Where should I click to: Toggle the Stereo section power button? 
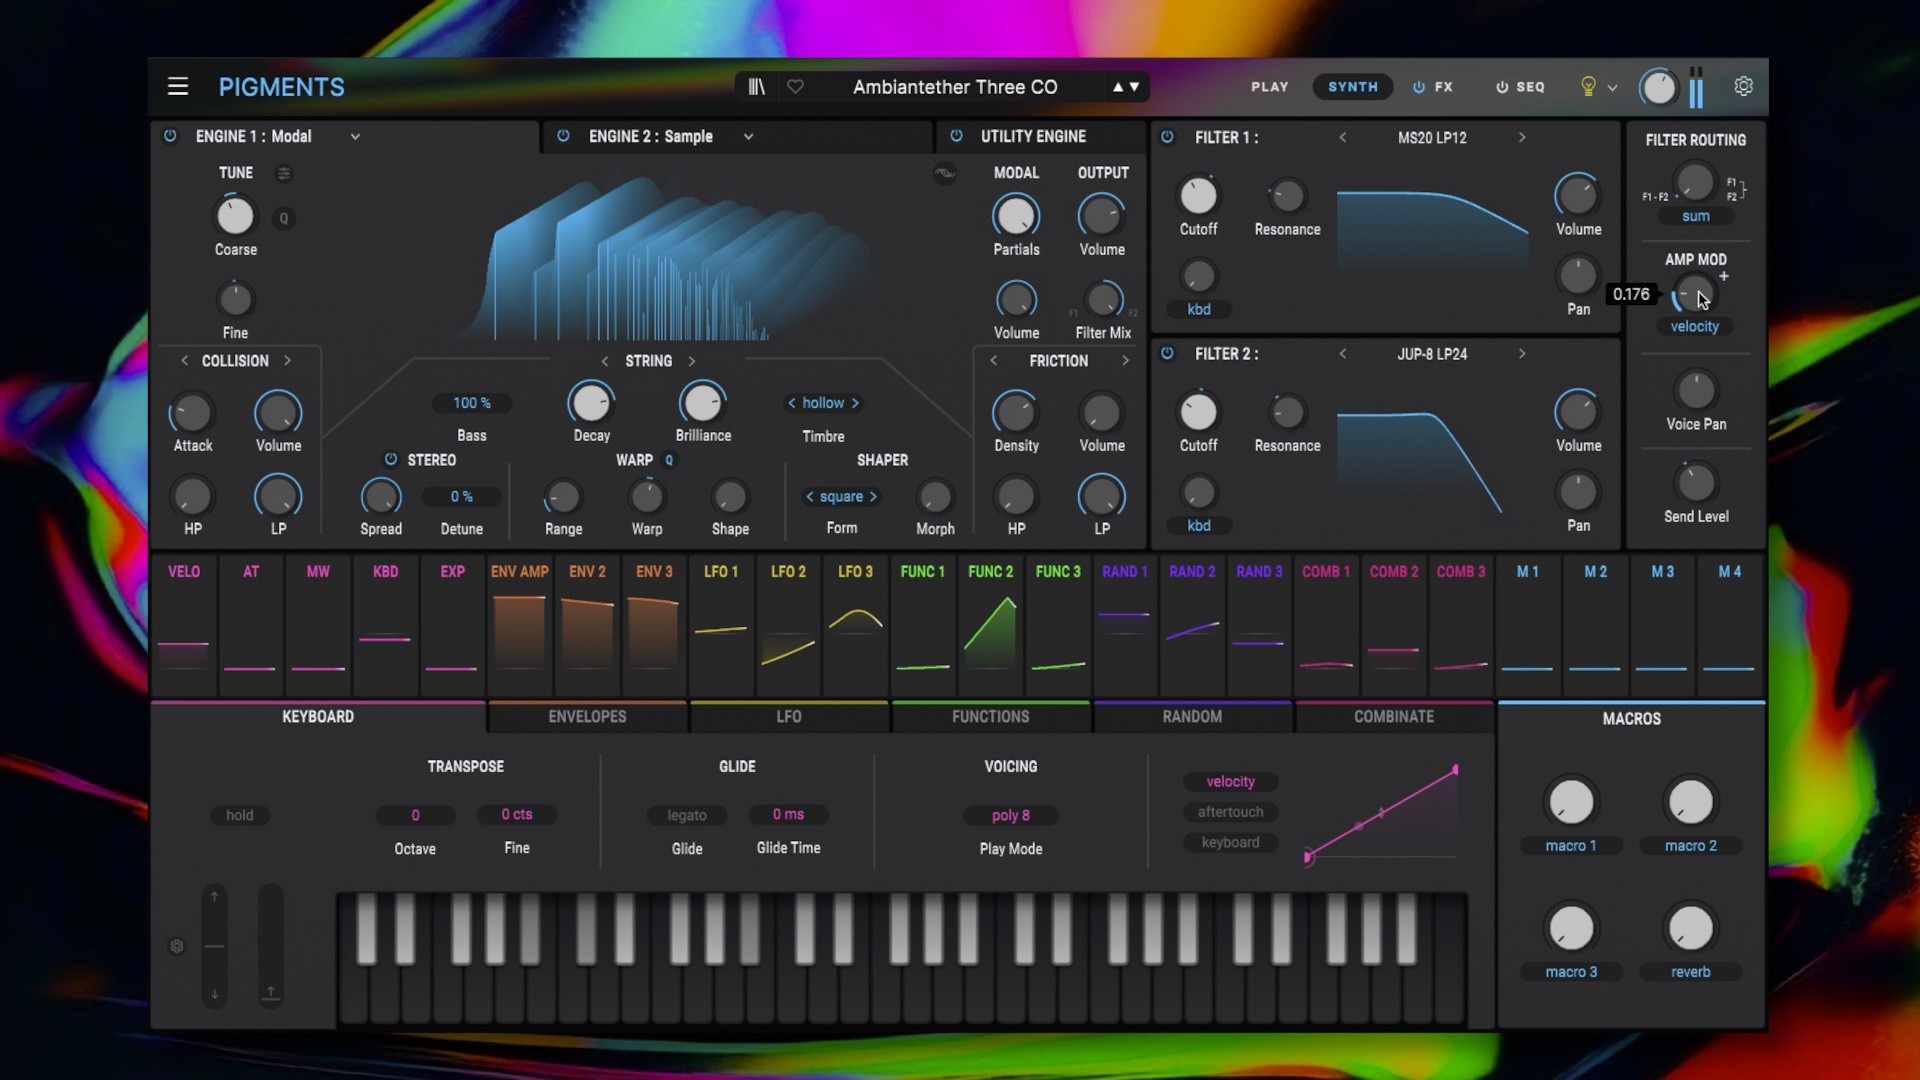tap(390, 460)
